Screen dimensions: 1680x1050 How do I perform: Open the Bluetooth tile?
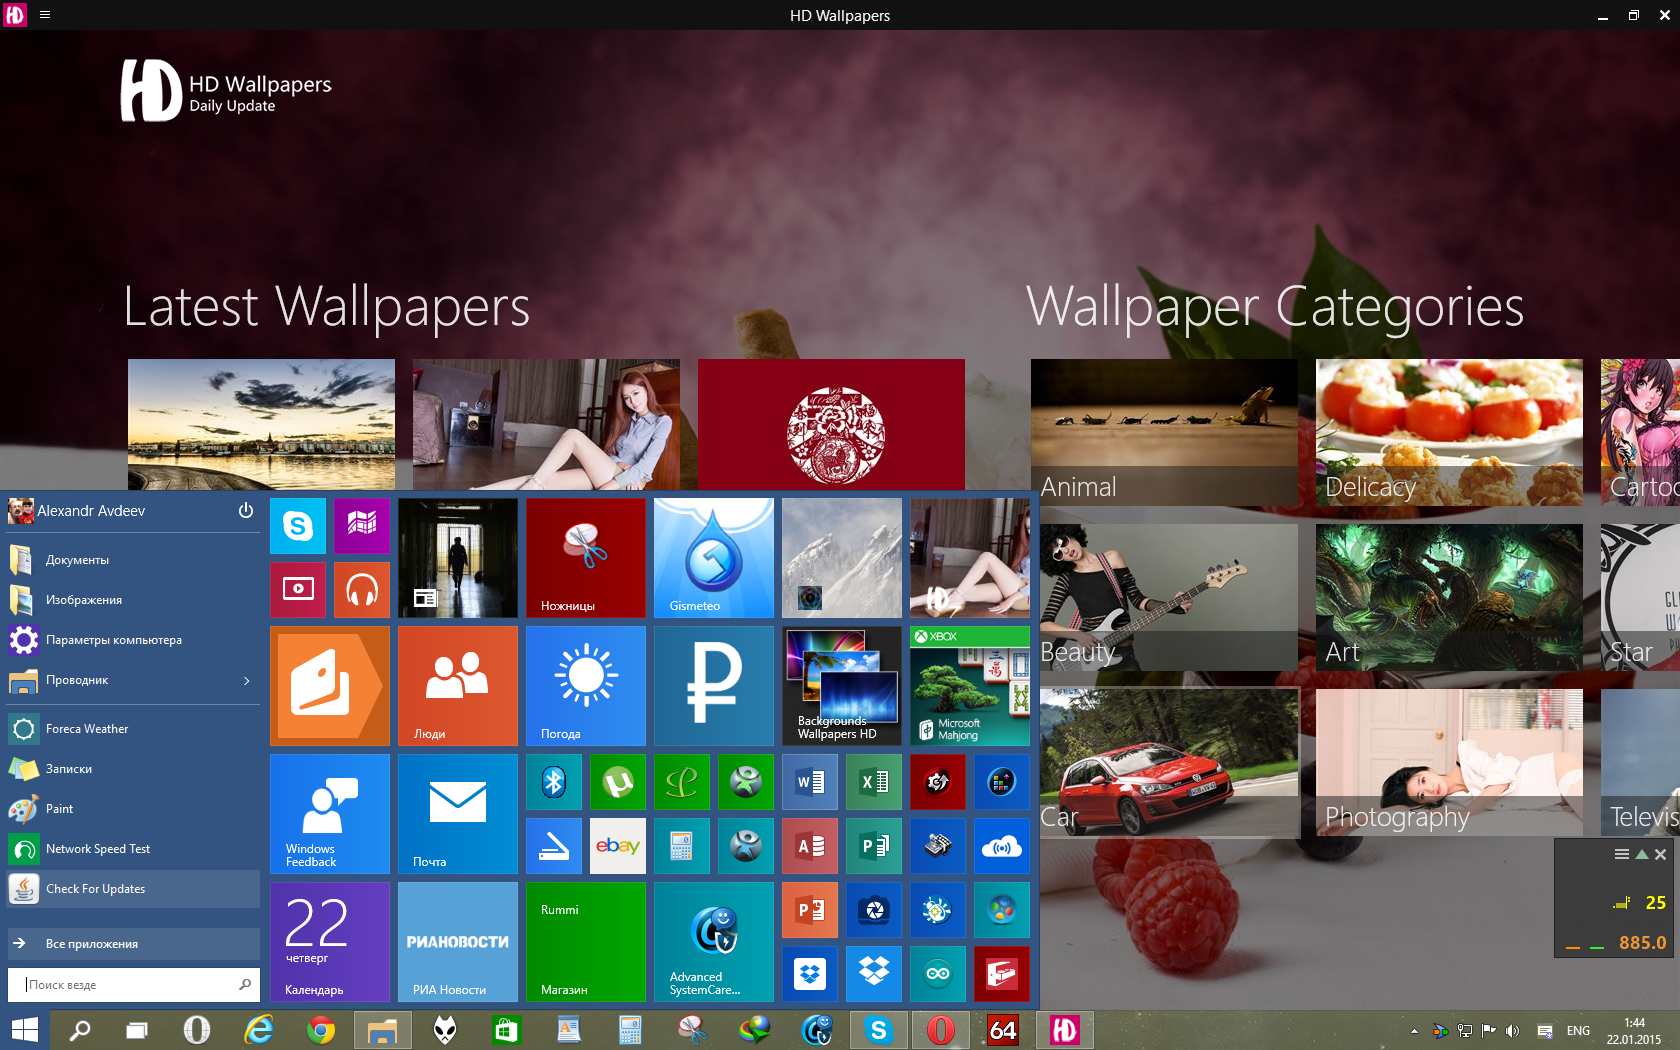click(554, 782)
